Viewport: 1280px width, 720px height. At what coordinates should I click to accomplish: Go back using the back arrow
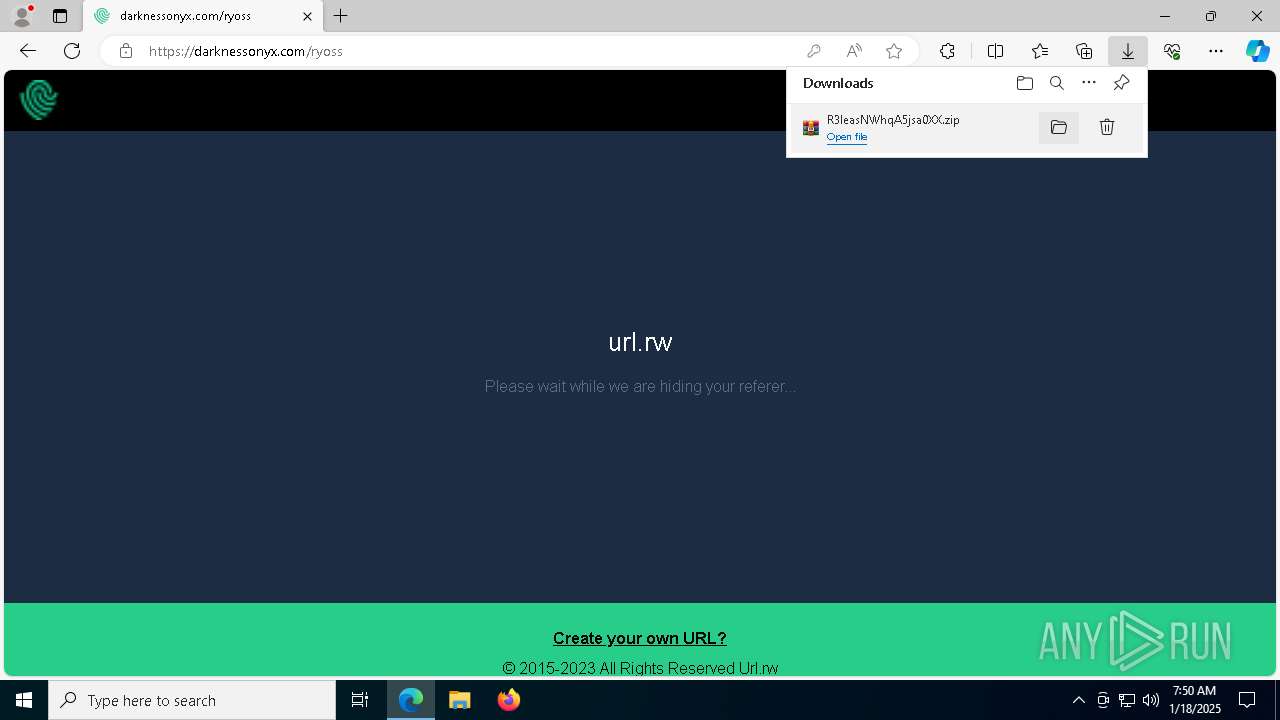pyautogui.click(x=28, y=51)
